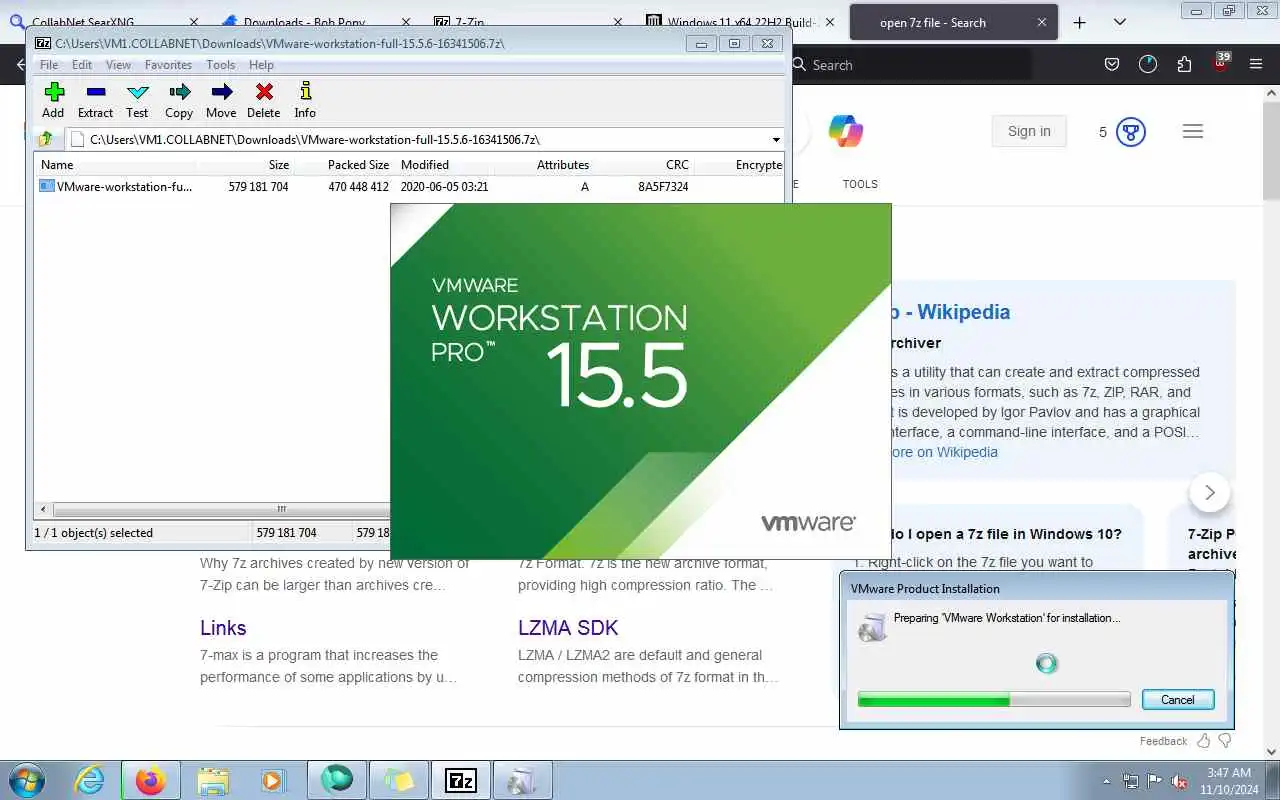Open the Firefox application hamburger menu
Screen dimensions: 1280x800
(x=1256, y=65)
